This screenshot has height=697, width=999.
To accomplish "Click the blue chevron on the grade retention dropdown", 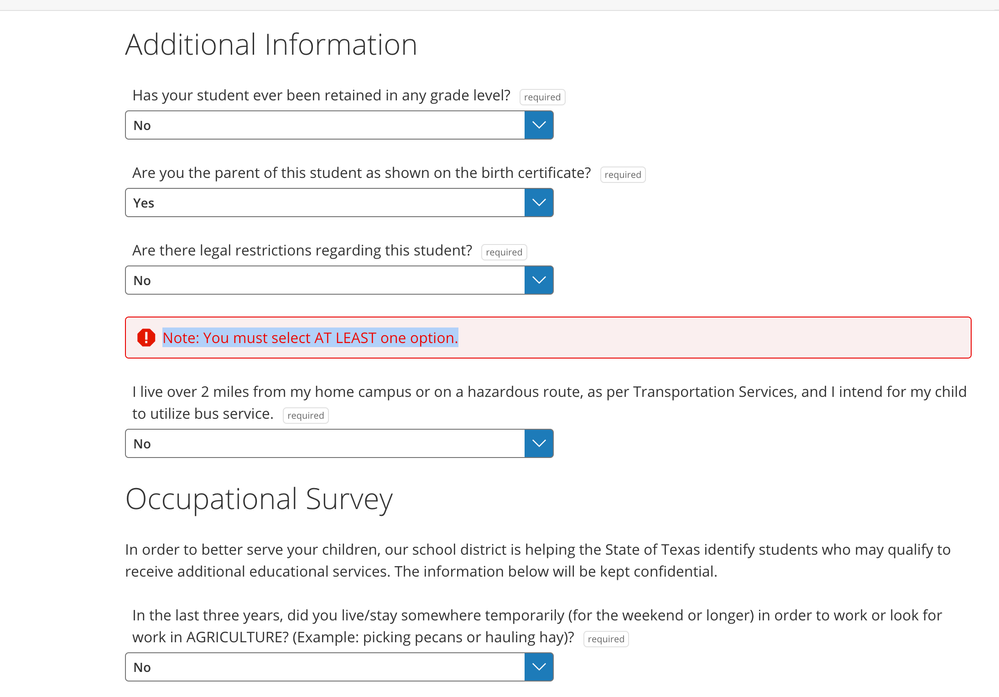I will pos(538,125).
